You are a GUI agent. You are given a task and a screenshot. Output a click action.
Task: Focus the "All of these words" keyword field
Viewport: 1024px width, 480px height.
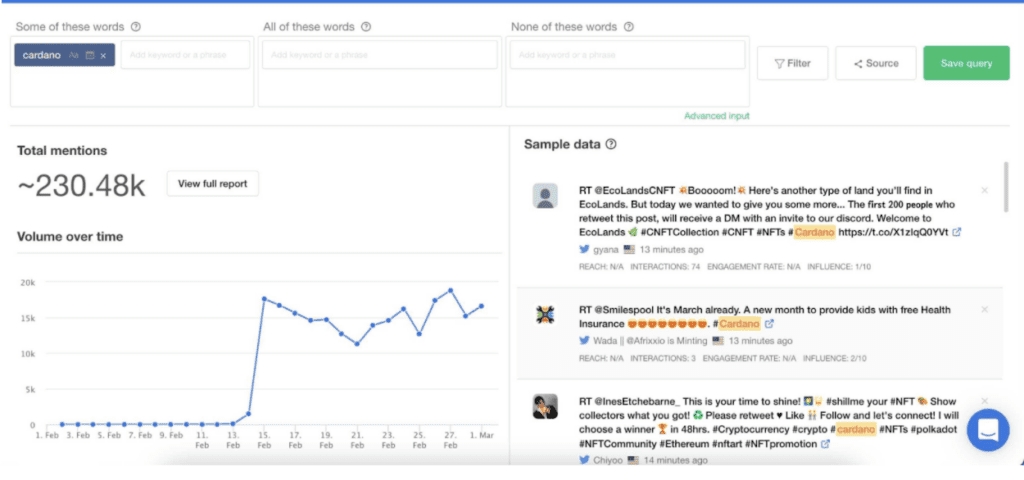[x=378, y=54]
